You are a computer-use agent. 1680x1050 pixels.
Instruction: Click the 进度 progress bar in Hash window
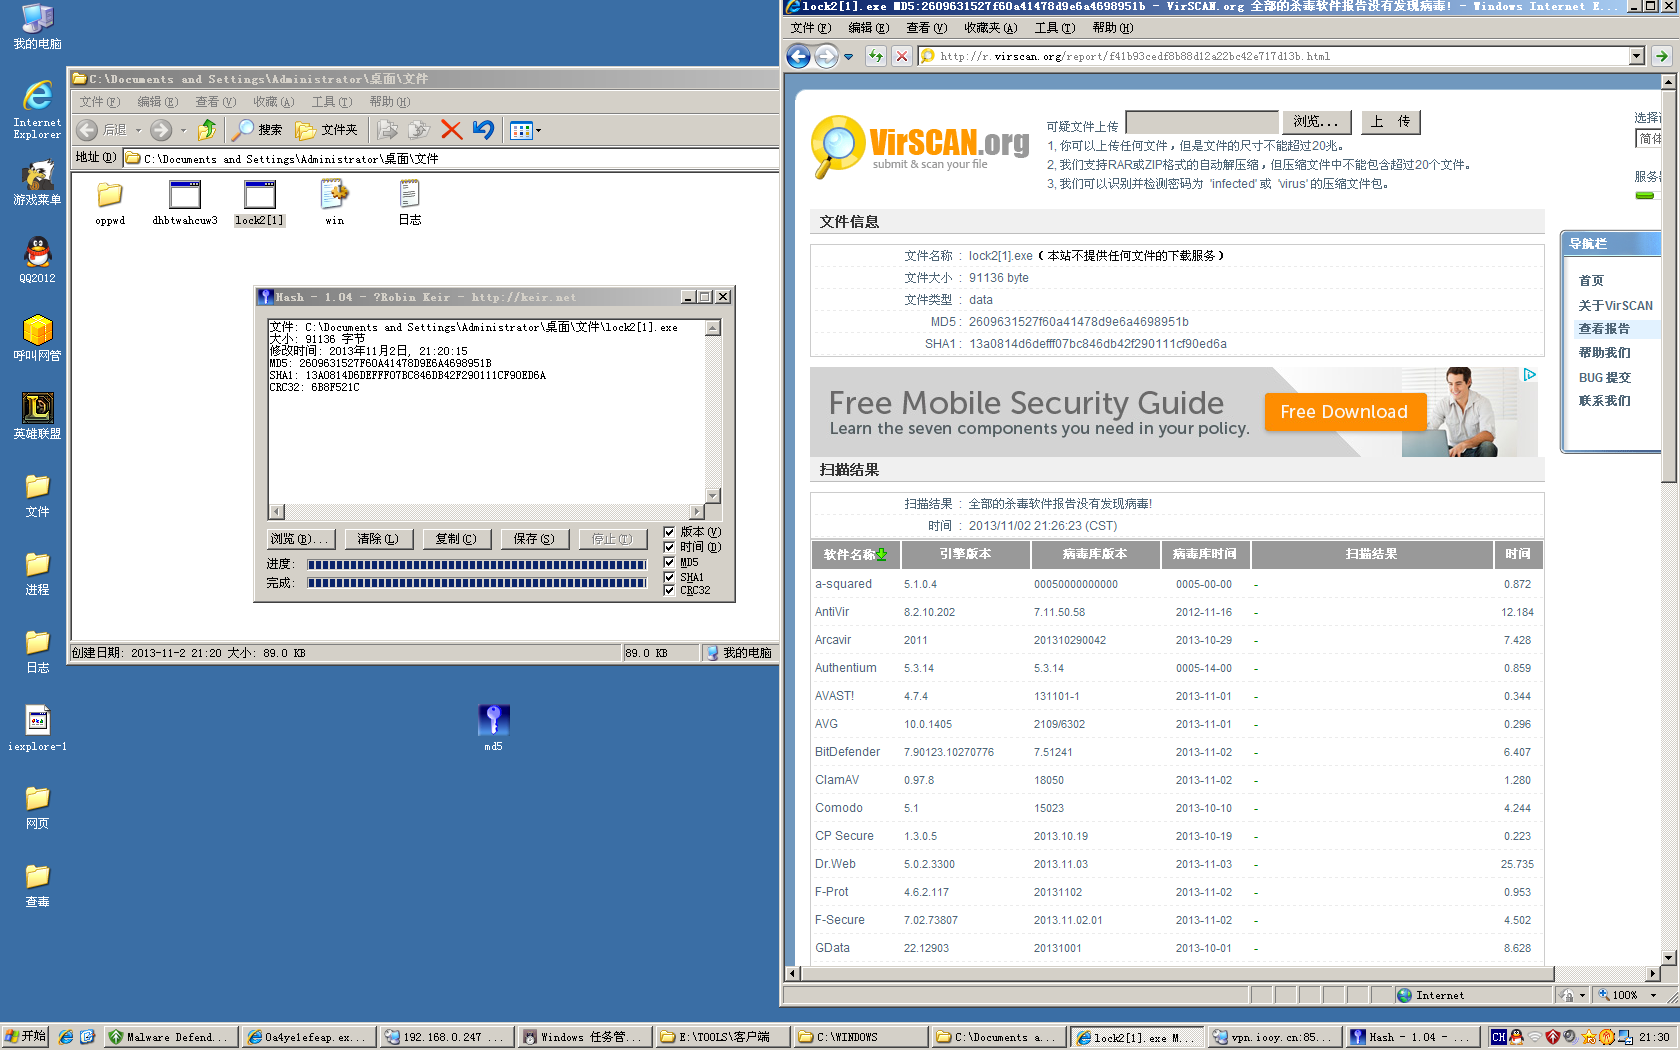[477, 565]
